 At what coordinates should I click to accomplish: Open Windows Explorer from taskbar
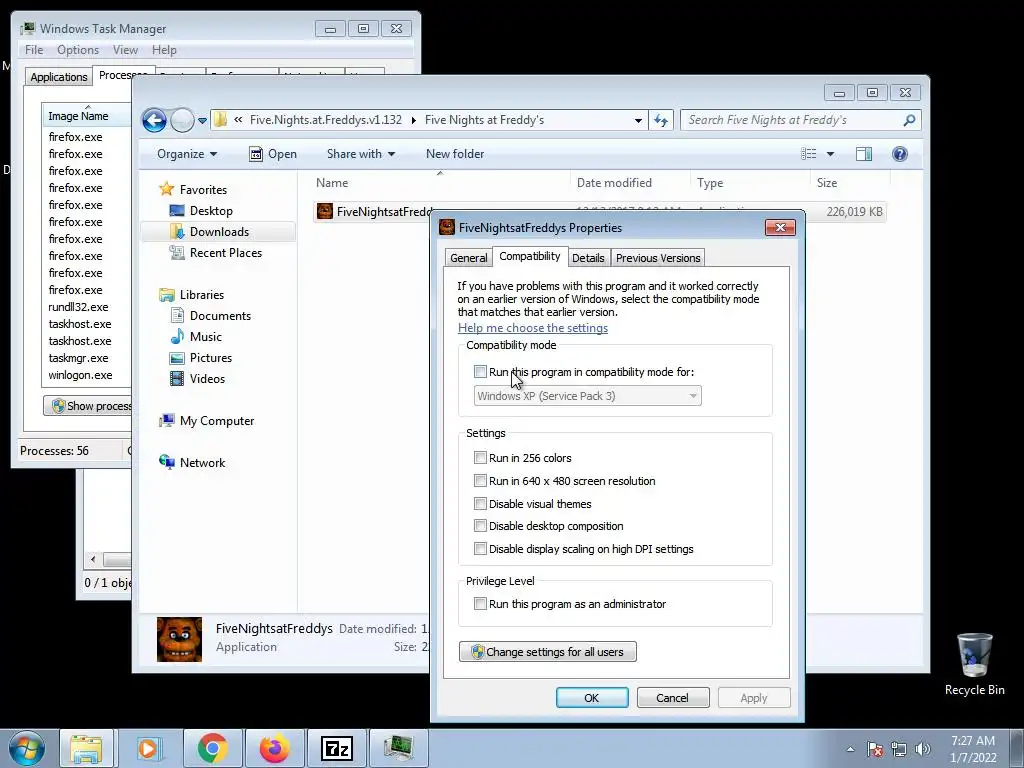86,748
